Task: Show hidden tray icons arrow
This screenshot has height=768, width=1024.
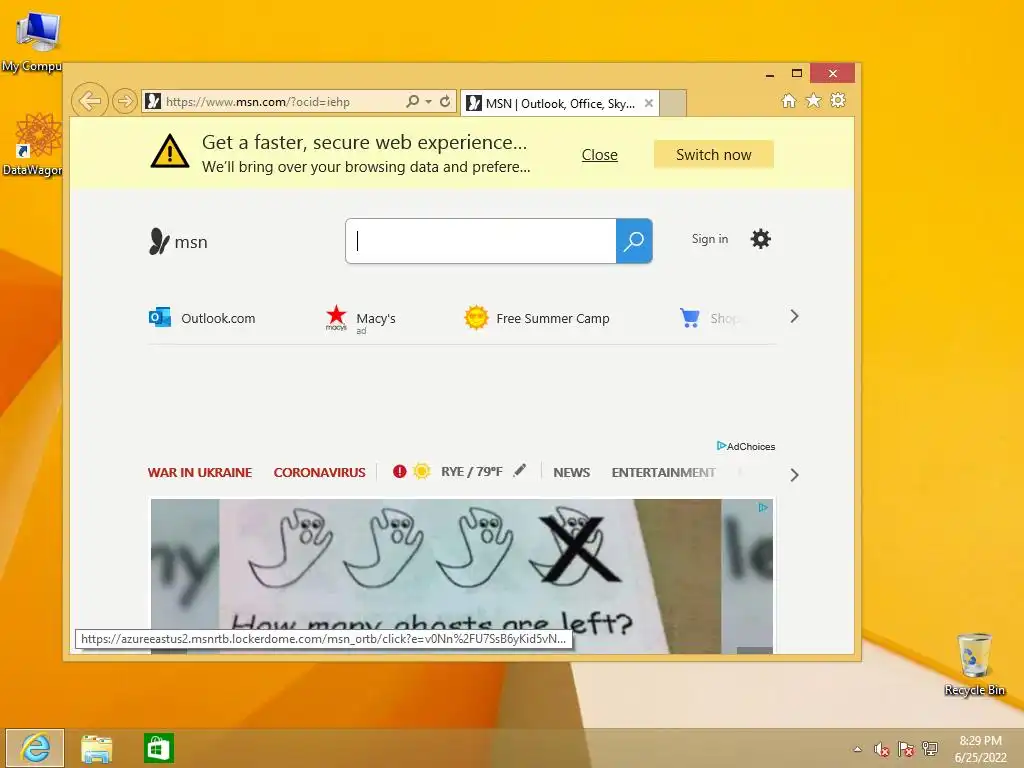Action: 857,749
